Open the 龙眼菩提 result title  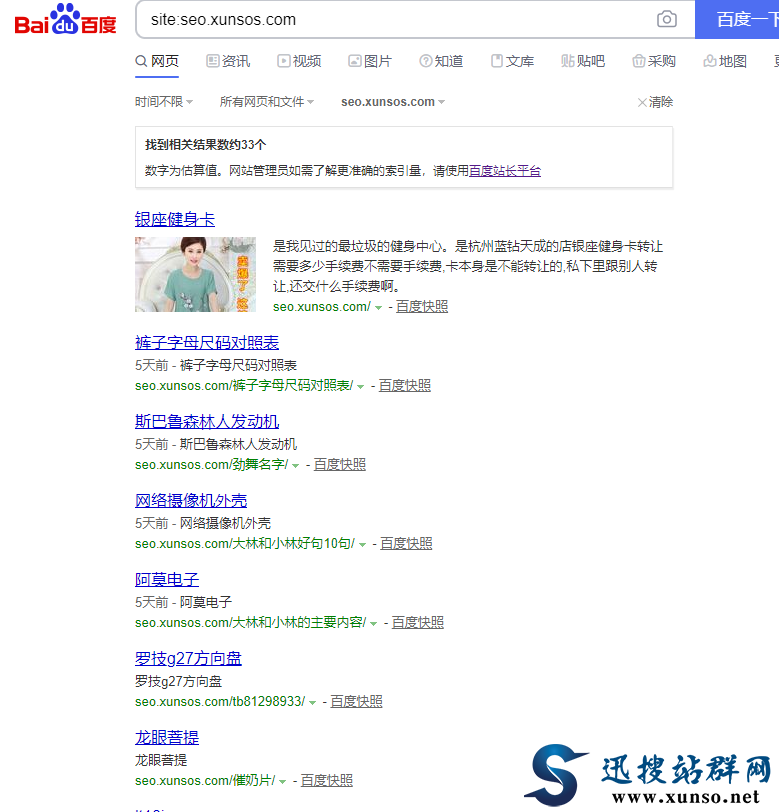point(167,737)
